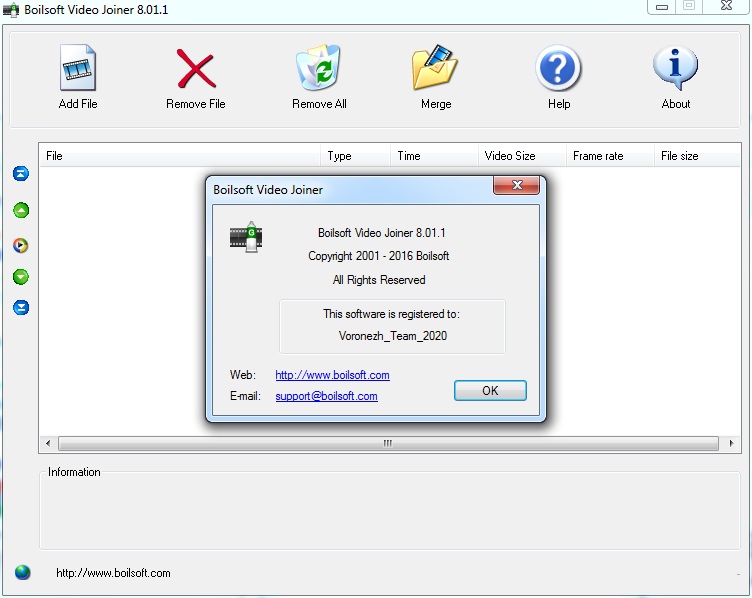
Task: Close the Boilsoft Video Joiner dialog
Action: pos(517,185)
